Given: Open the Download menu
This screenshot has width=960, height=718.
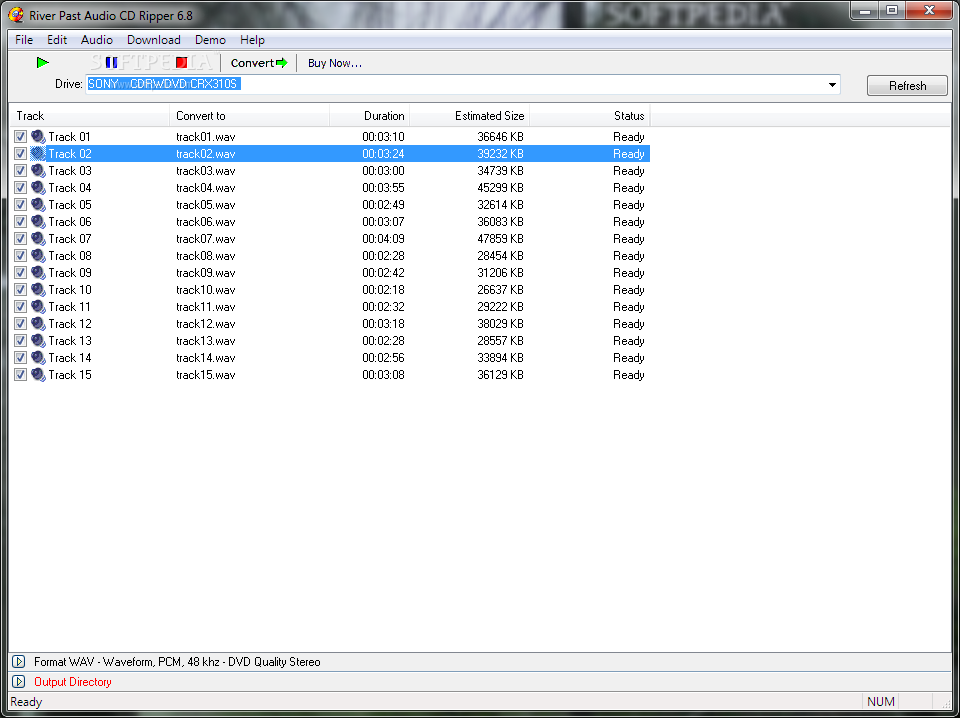Looking at the screenshot, I should pyautogui.click(x=154, y=40).
